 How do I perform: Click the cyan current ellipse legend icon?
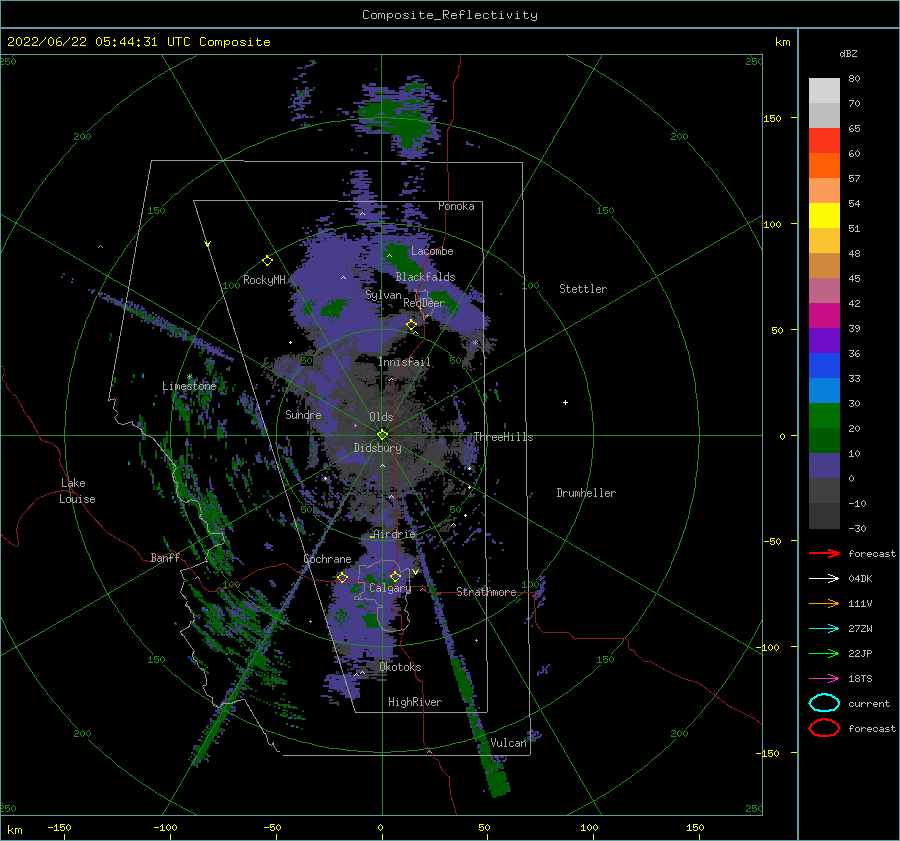coord(824,703)
